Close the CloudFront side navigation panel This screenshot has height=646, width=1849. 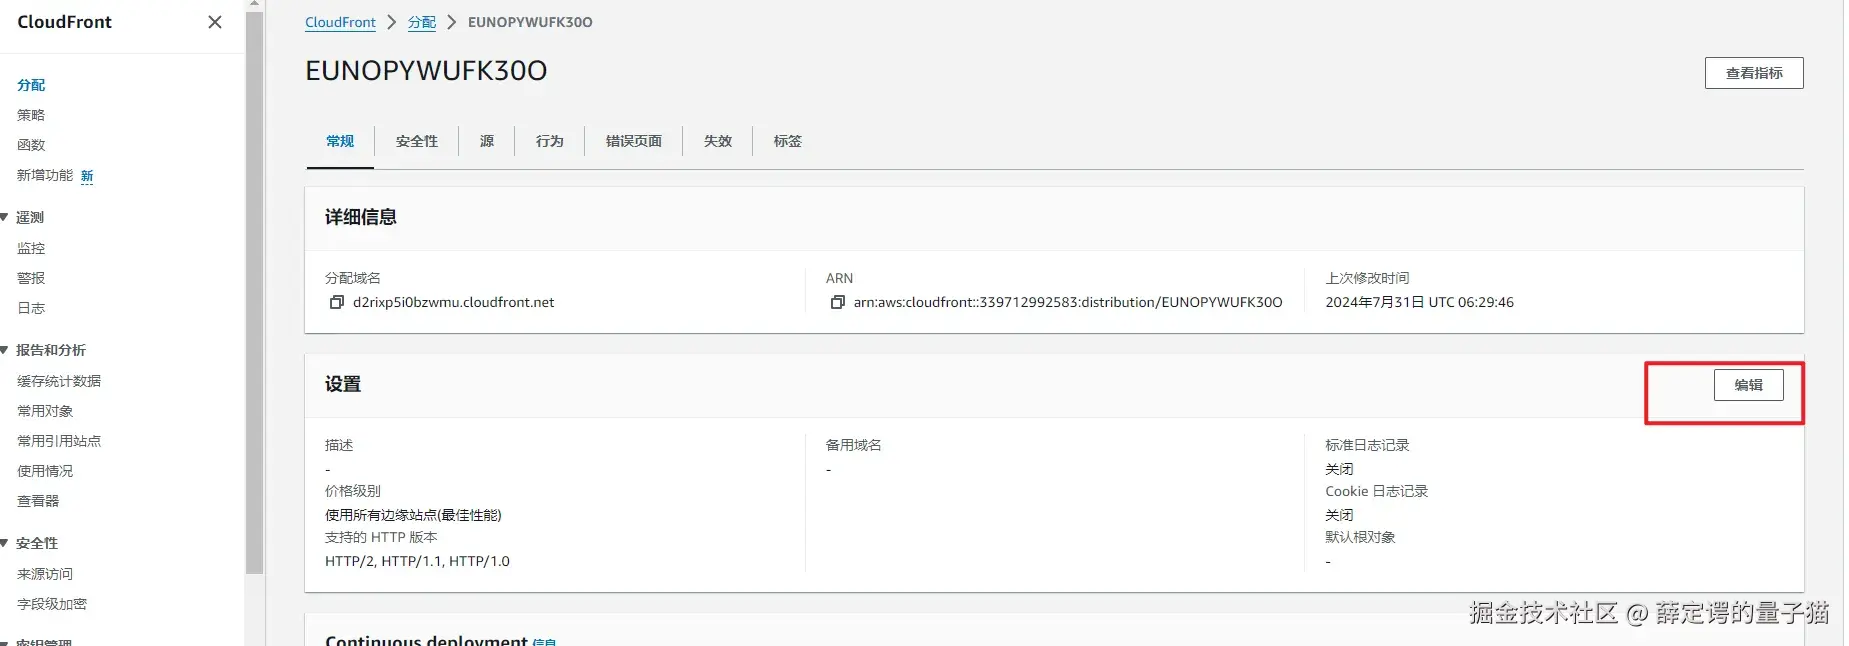(x=215, y=22)
